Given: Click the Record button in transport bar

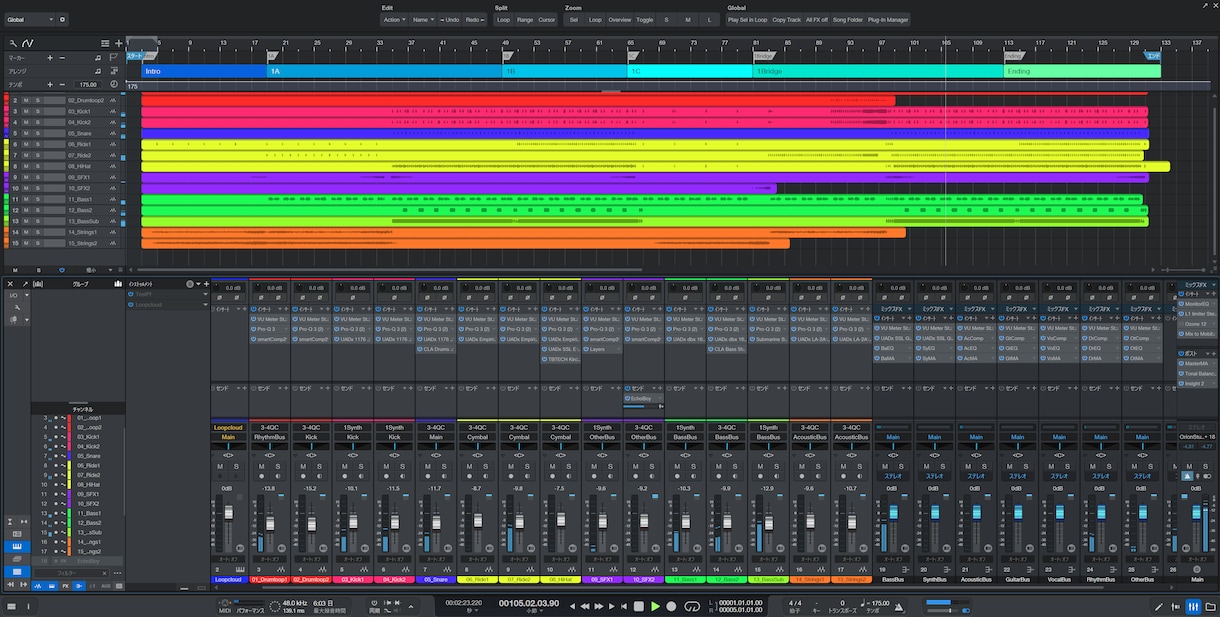Looking at the screenshot, I should 672,606.
